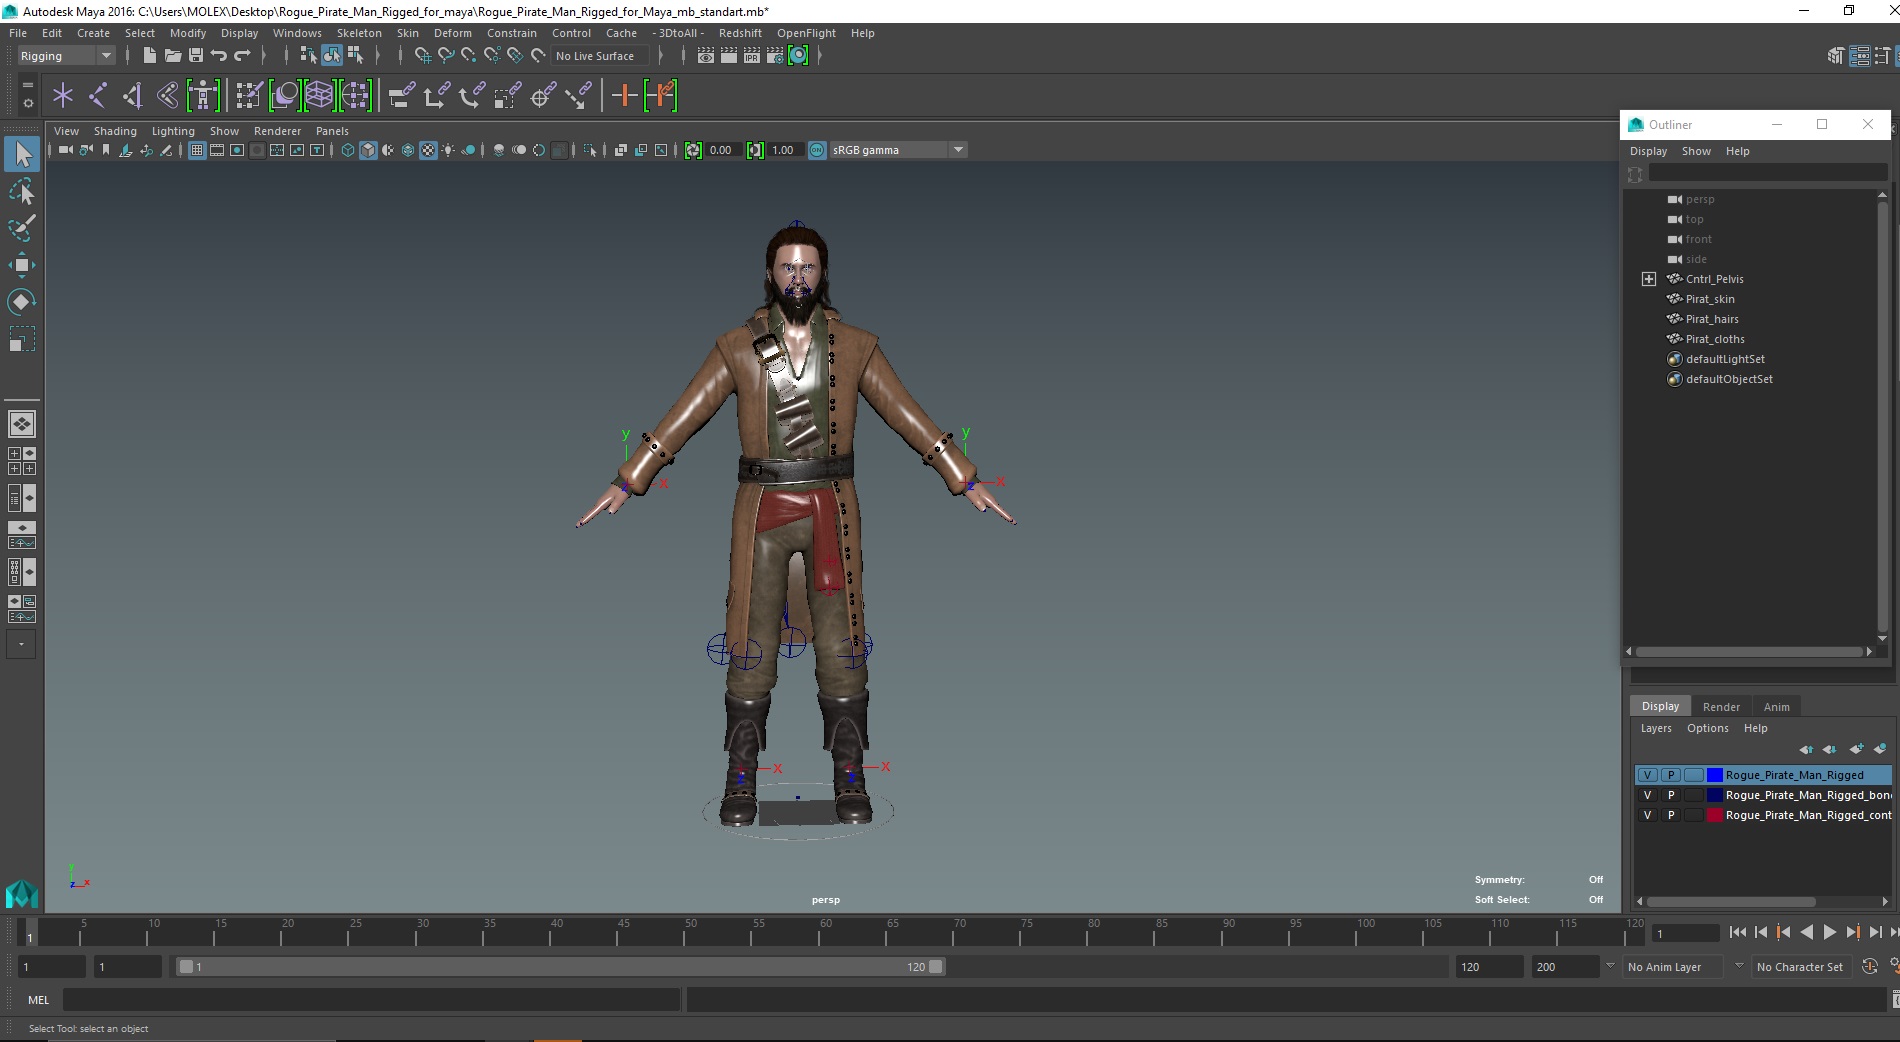The height and width of the screenshot is (1042, 1900).
Task: Choose the Scale tool in toolbox
Action: pyautogui.click(x=22, y=339)
